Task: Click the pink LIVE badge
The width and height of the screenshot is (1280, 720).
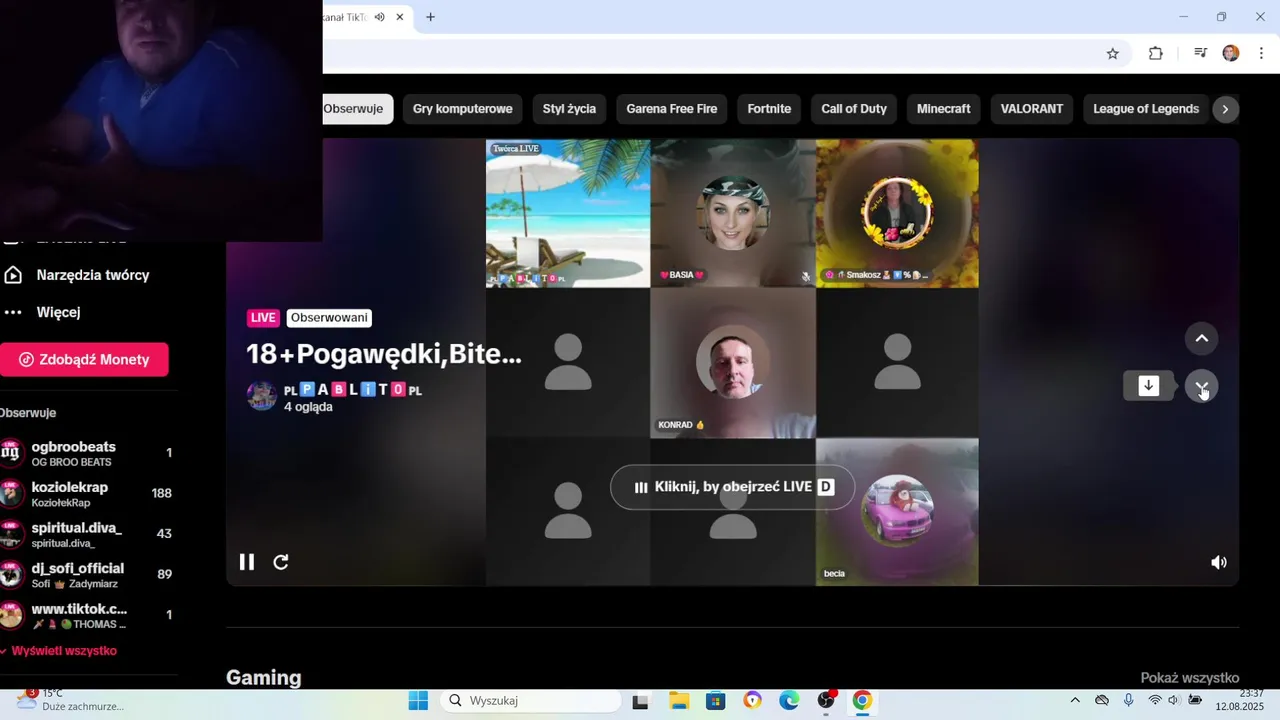Action: [263, 318]
